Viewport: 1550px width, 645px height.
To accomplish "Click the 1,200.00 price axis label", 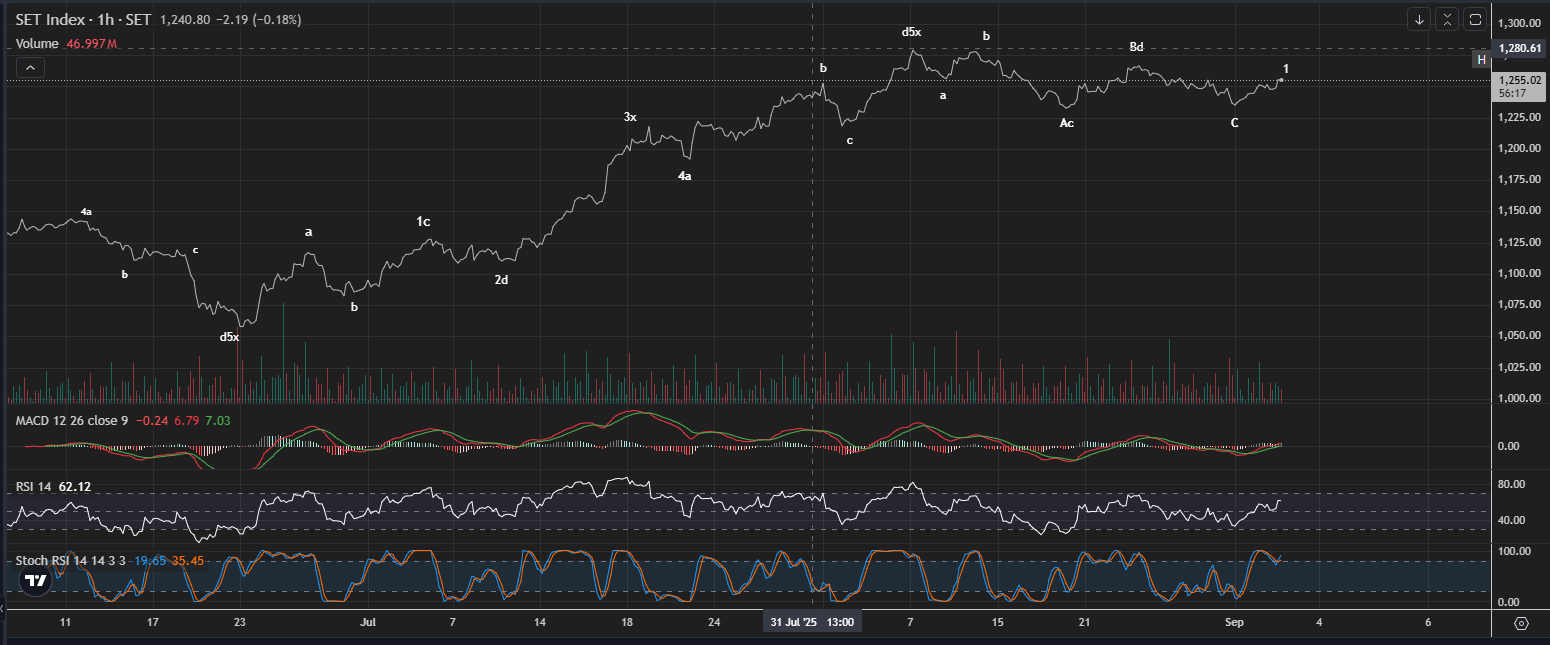I will coord(1520,148).
